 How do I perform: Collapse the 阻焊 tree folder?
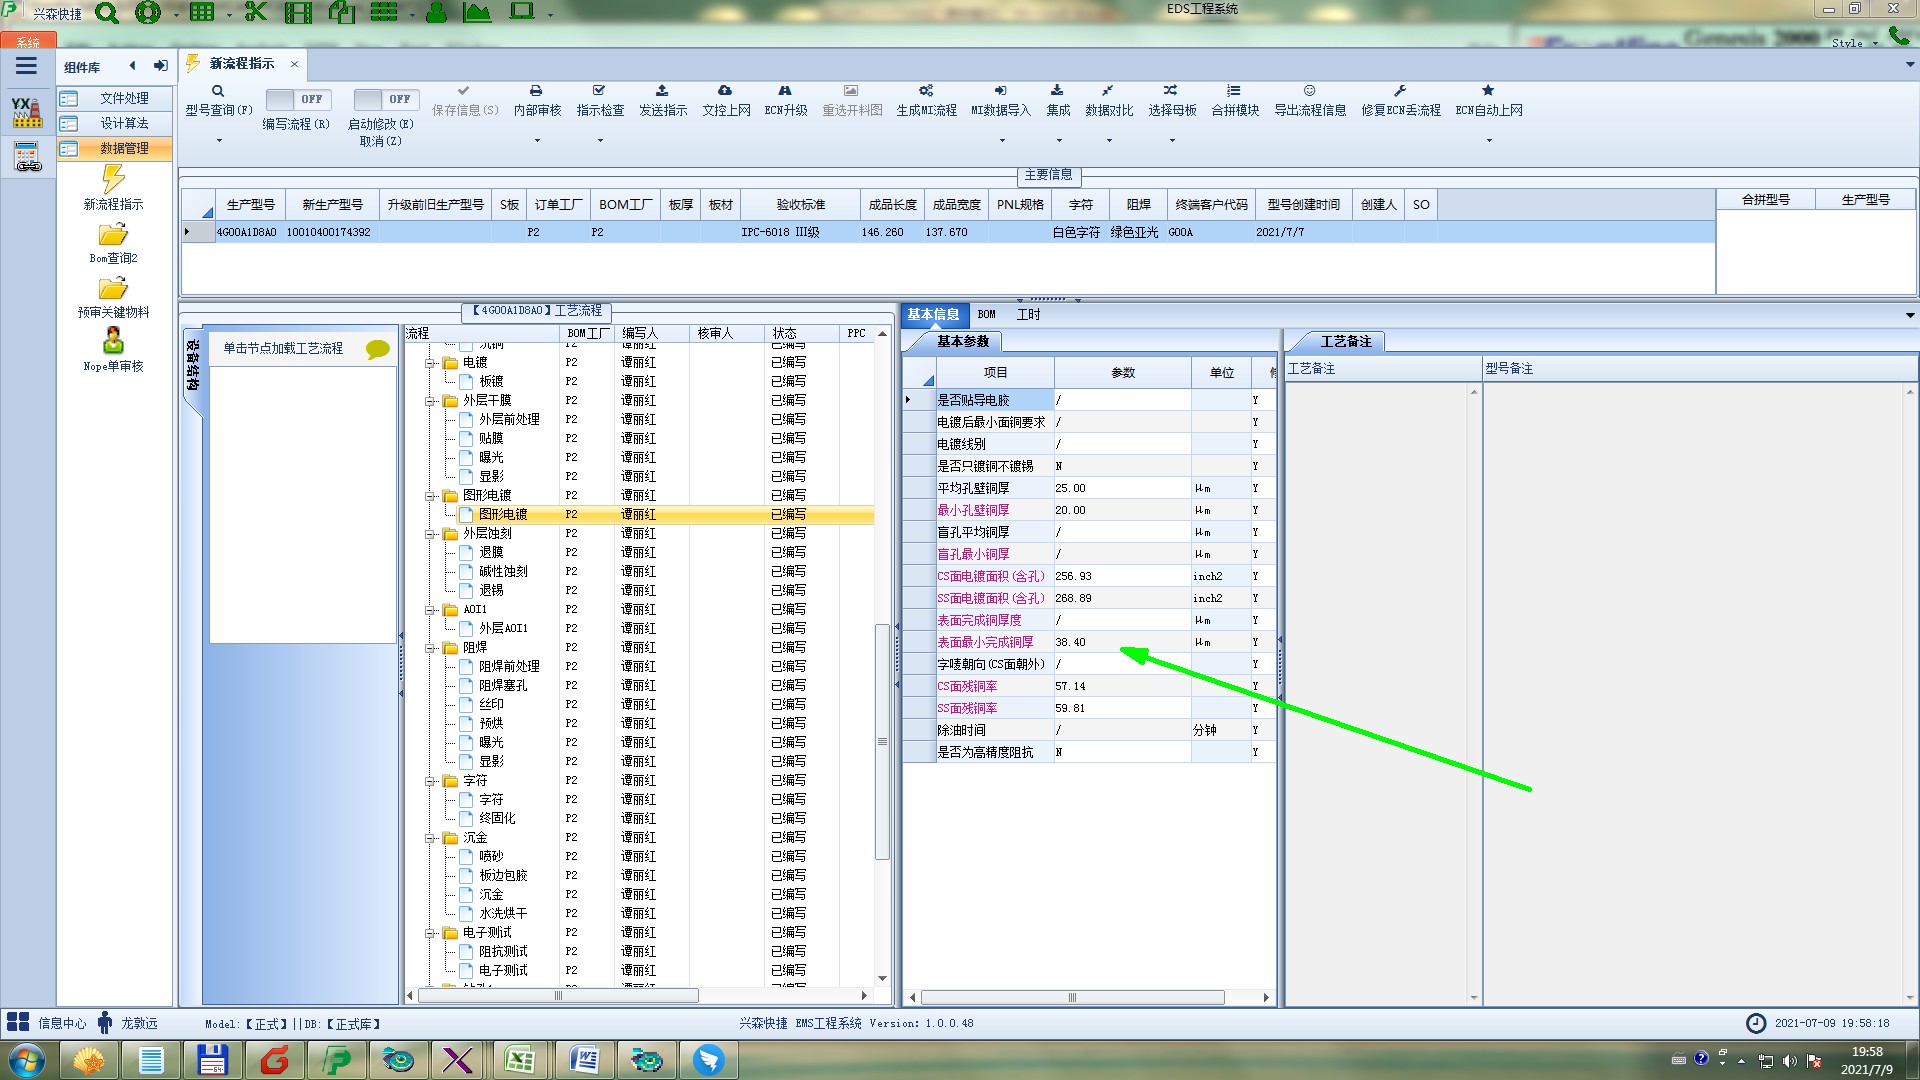pos(430,648)
